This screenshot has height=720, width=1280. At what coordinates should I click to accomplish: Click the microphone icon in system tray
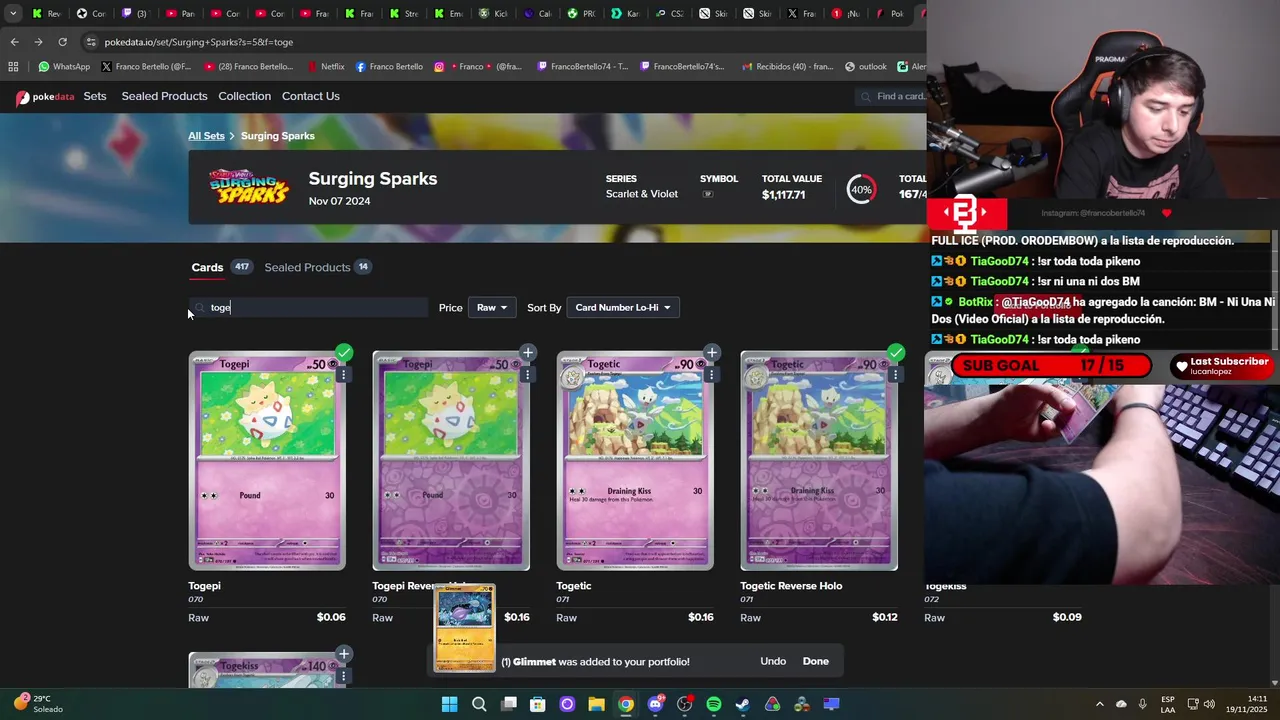point(1142,704)
